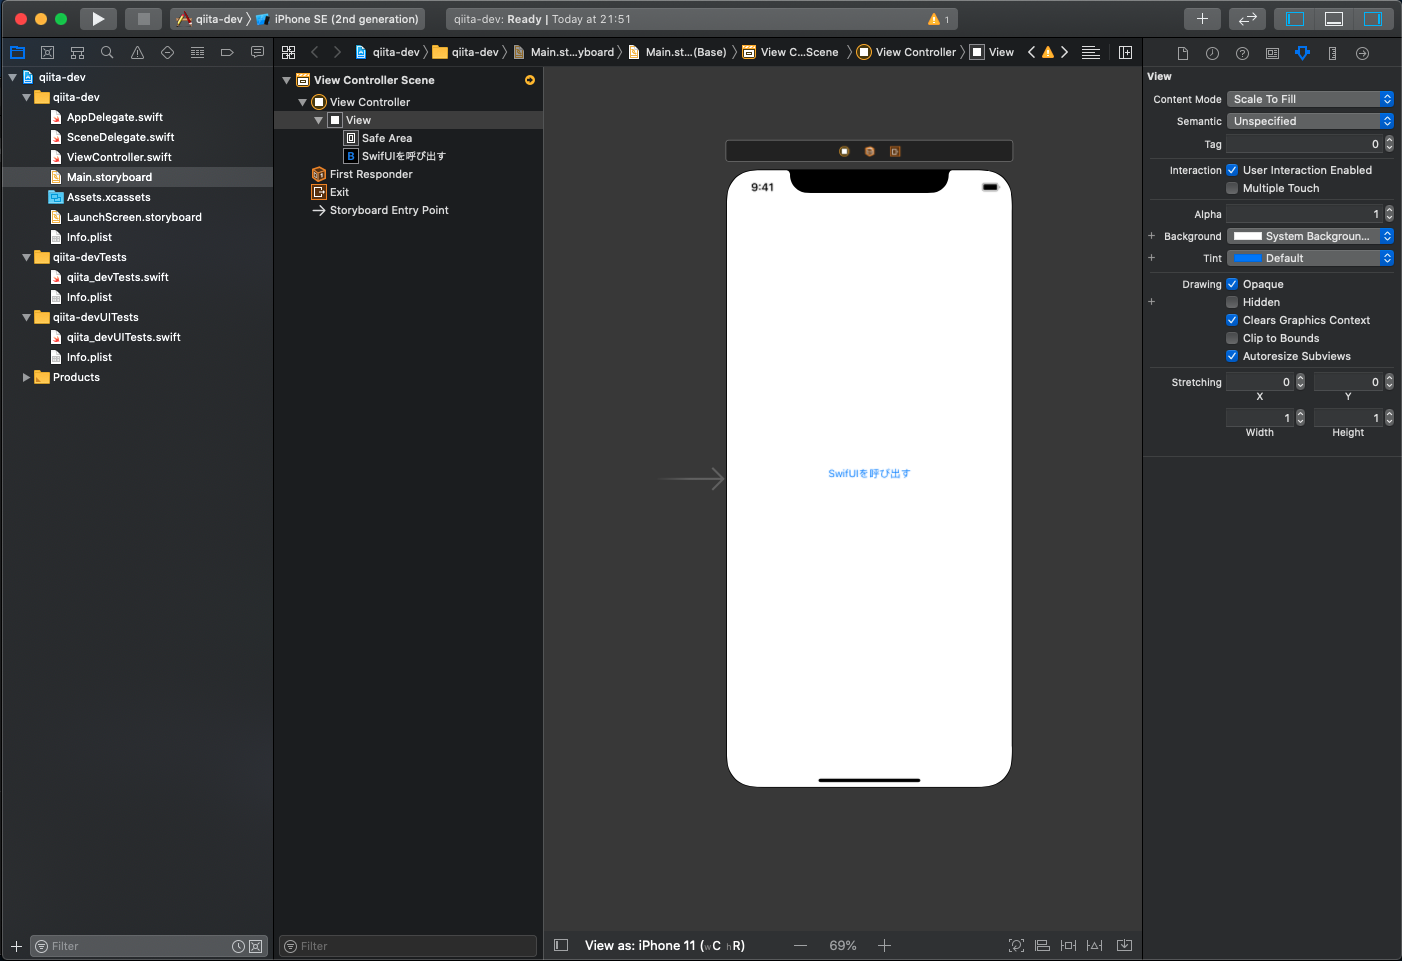Open the Test navigator diamond tab
The width and height of the screenshot is (1402, 961).
click(x=167, y=52)
